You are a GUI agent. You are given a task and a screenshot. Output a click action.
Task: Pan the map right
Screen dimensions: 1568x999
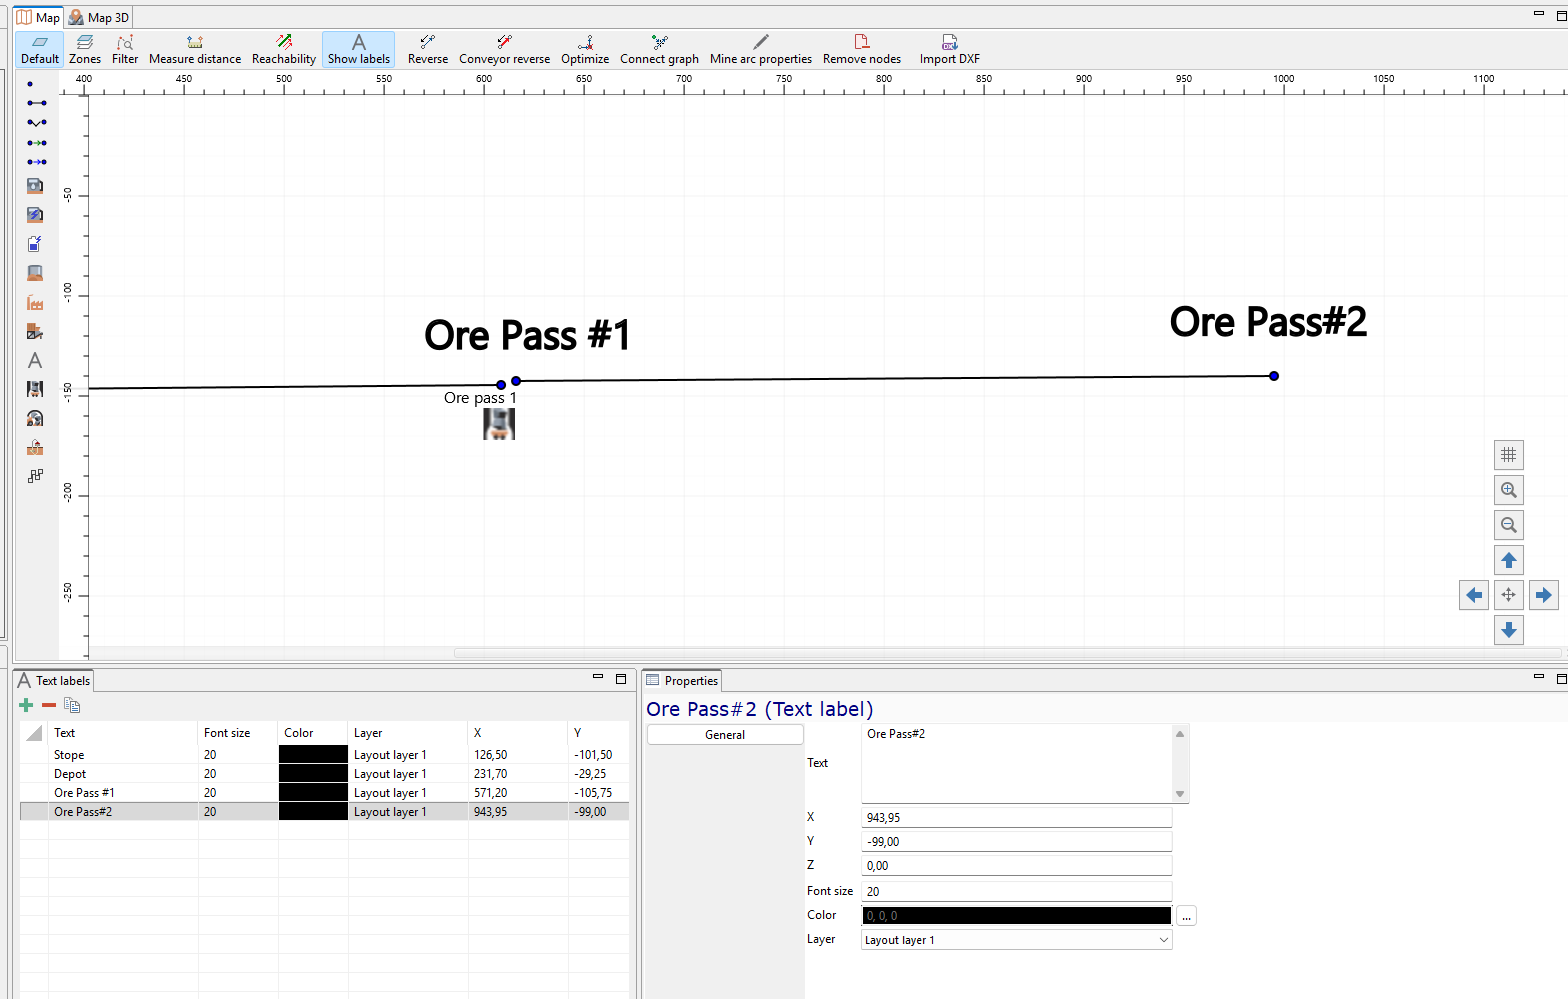1544,595
